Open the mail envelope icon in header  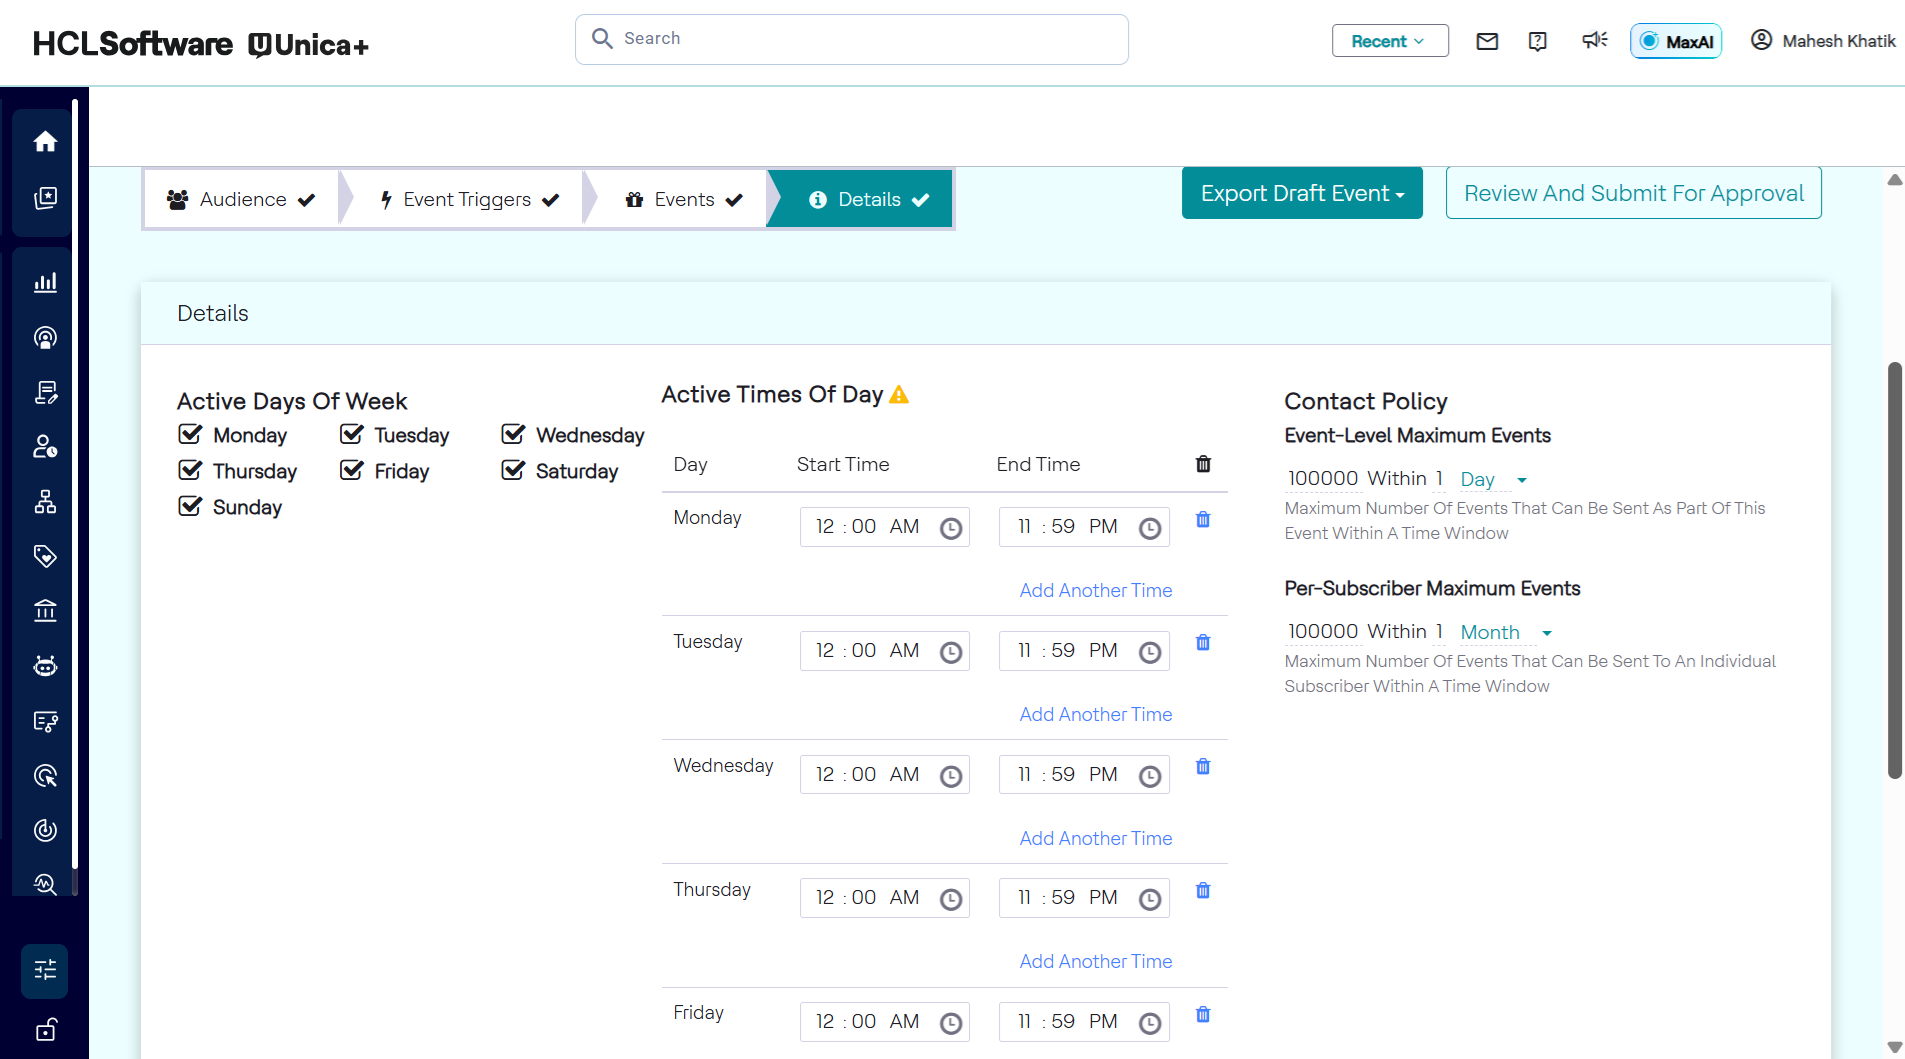coord(1487,41)
